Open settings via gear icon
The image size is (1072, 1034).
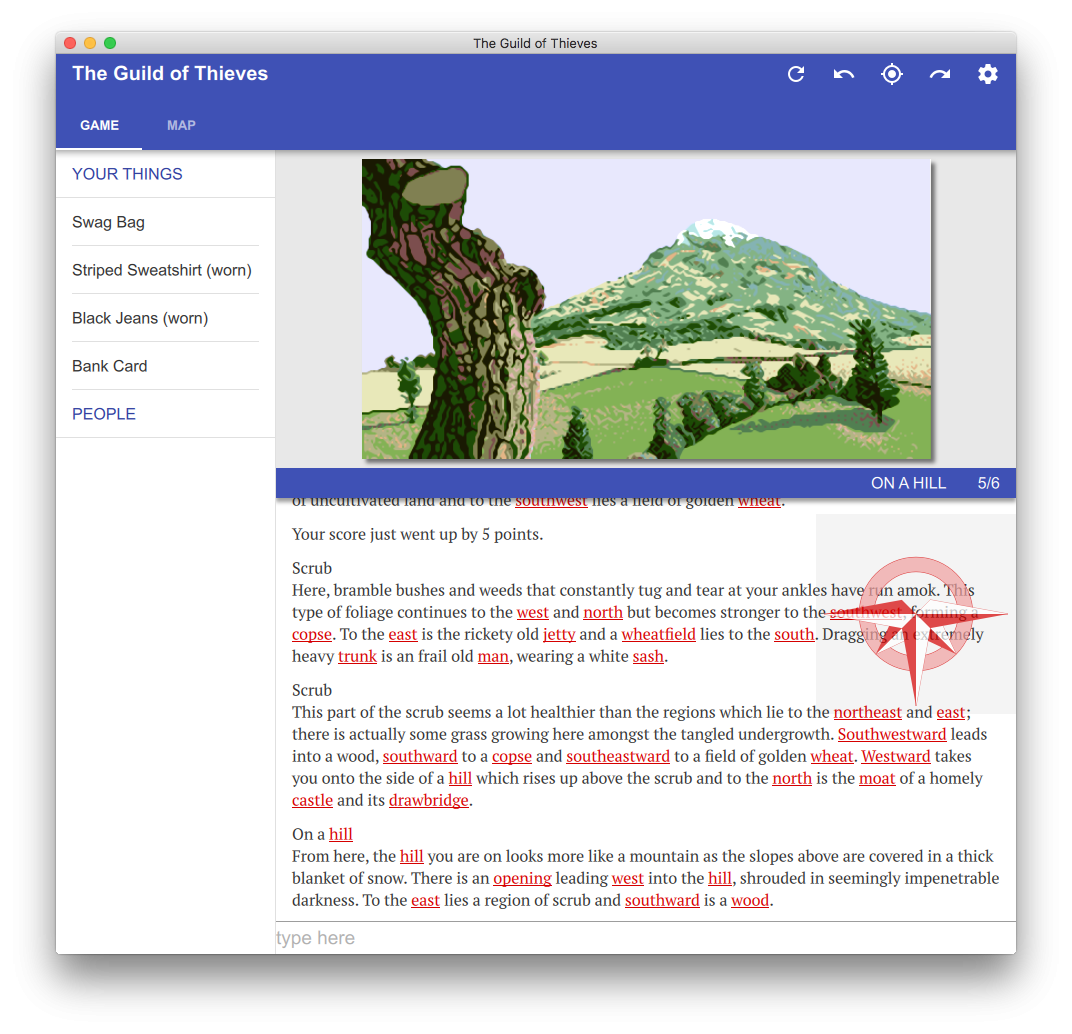pos(988,74)
